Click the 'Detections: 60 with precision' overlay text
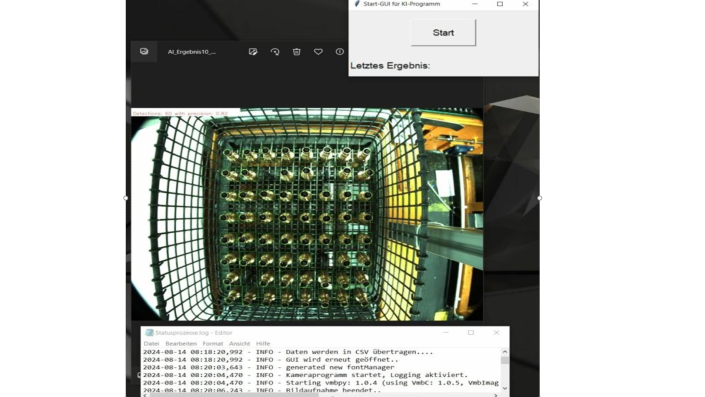This screenshot has width=705, height=397. [180, 113]
